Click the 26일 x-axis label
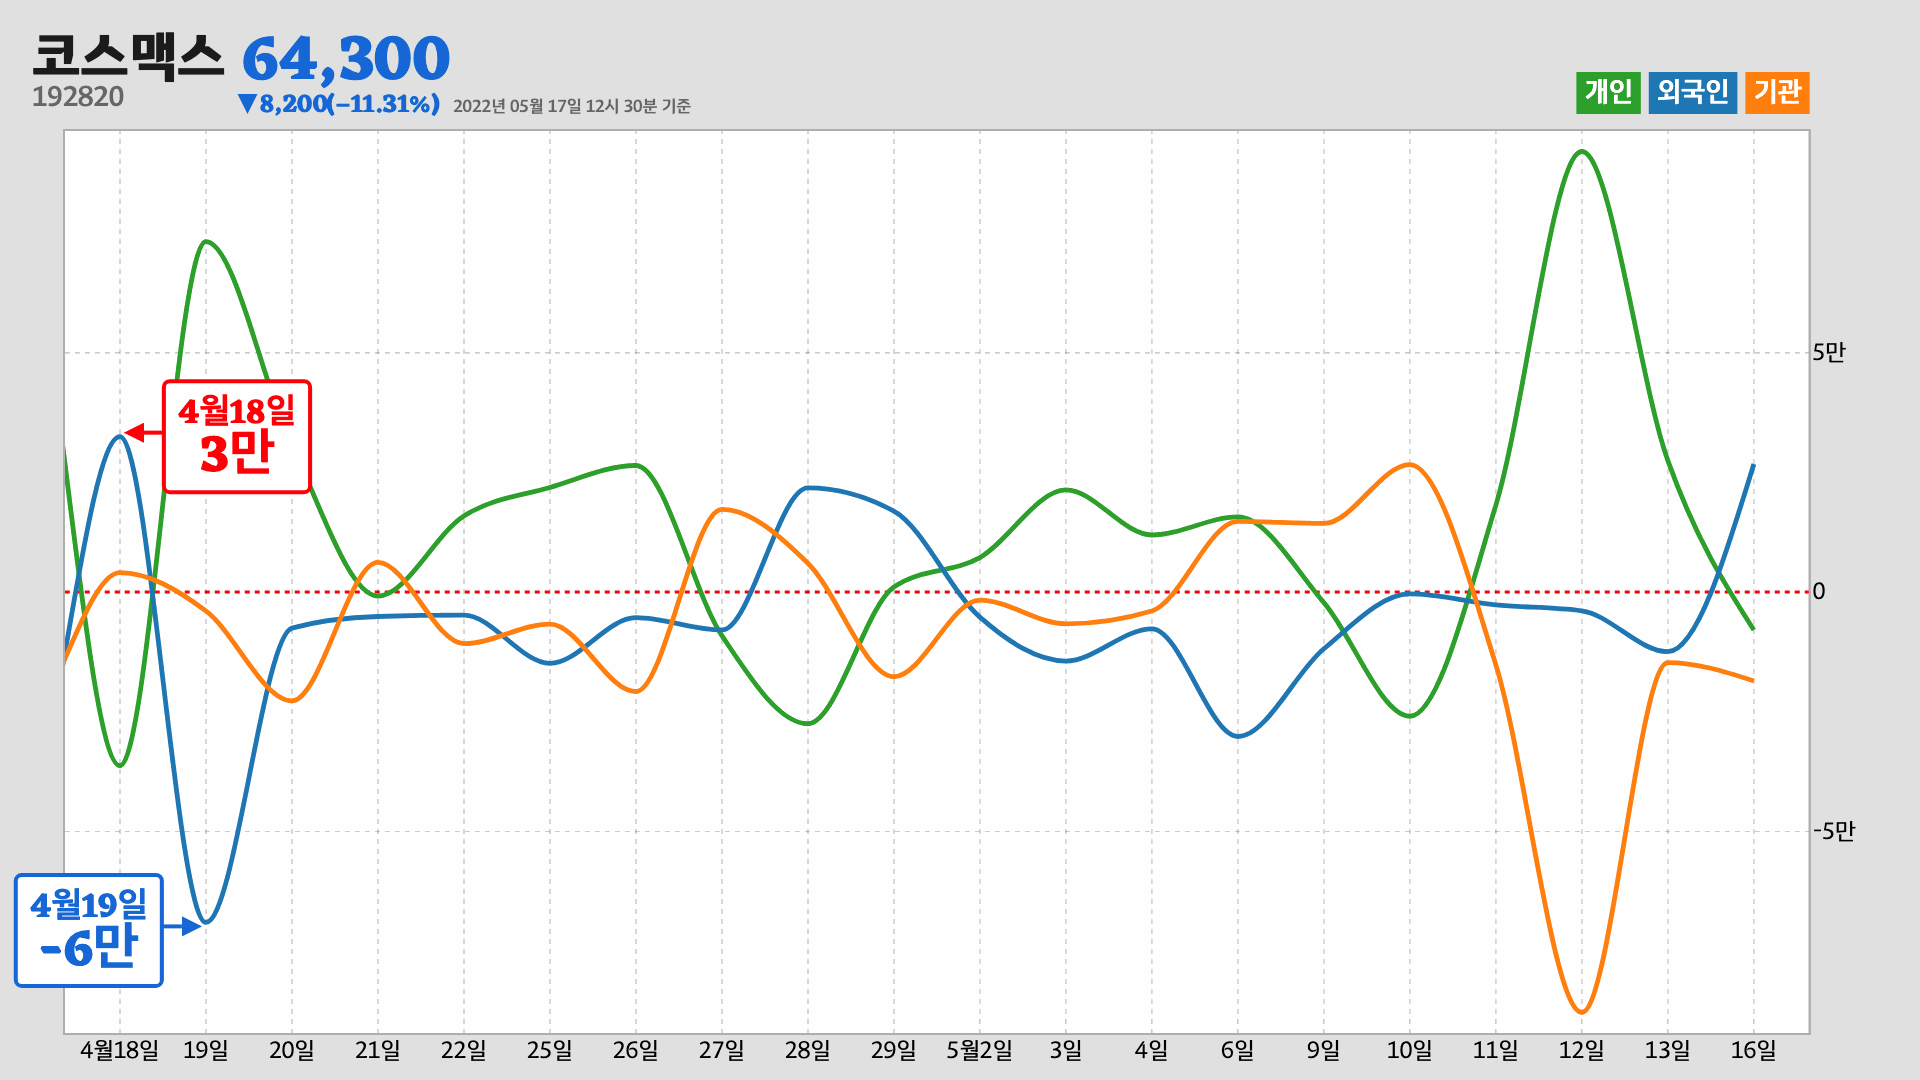 [x=636, y=1050]
